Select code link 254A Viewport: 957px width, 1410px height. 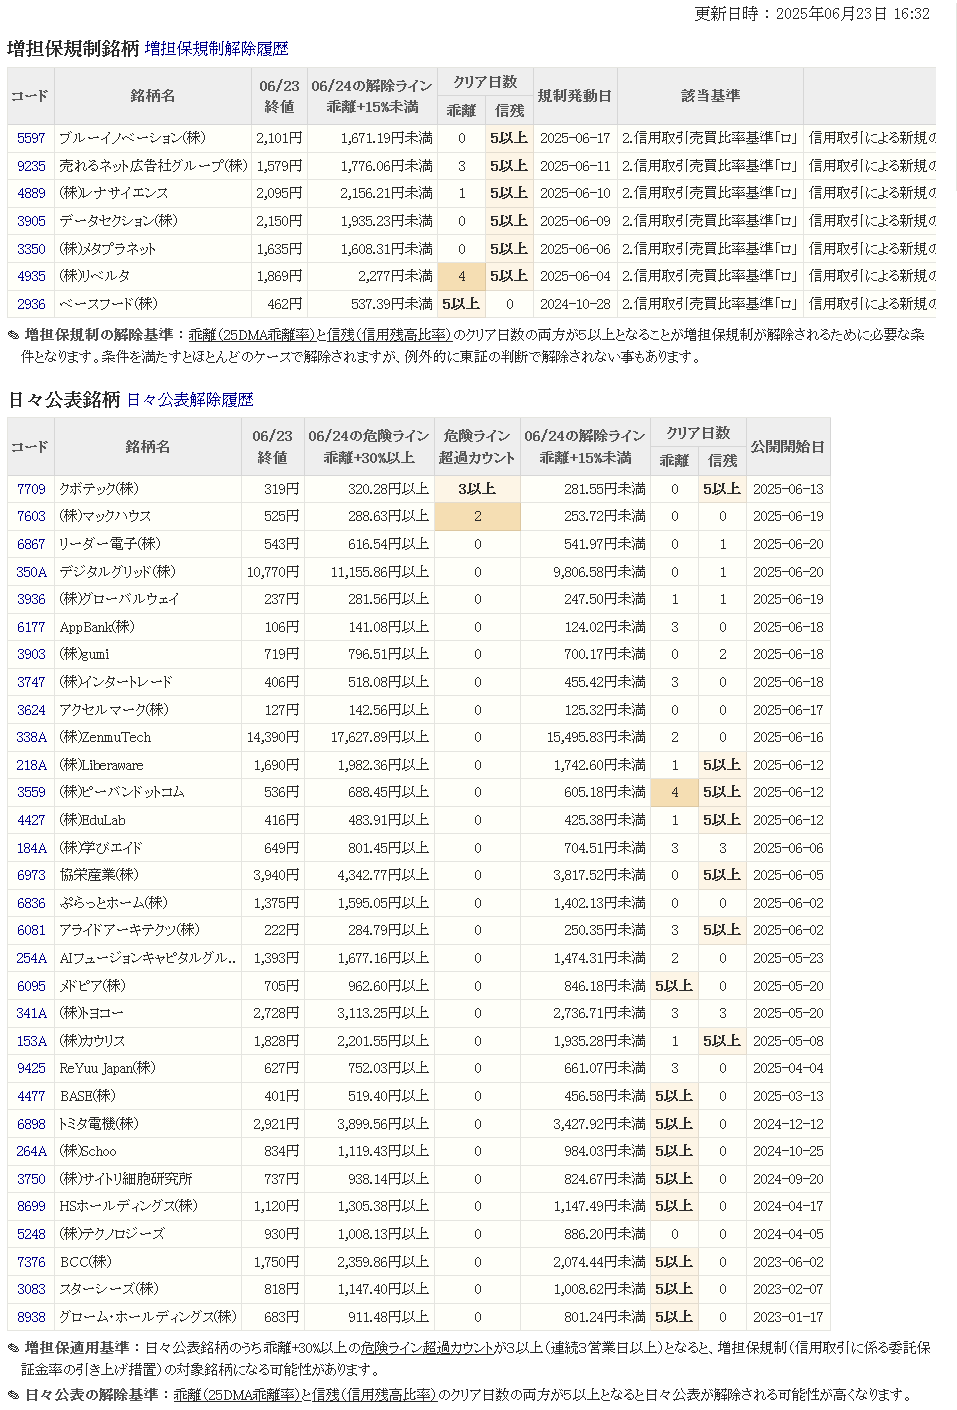click(x=31, y=958)
